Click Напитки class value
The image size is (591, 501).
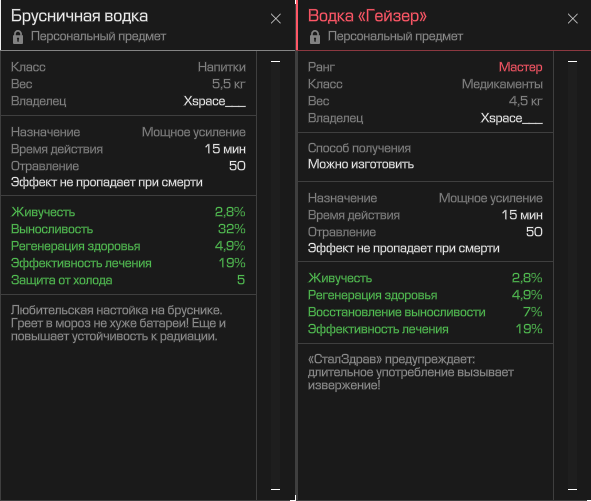[x=222, y=67]
